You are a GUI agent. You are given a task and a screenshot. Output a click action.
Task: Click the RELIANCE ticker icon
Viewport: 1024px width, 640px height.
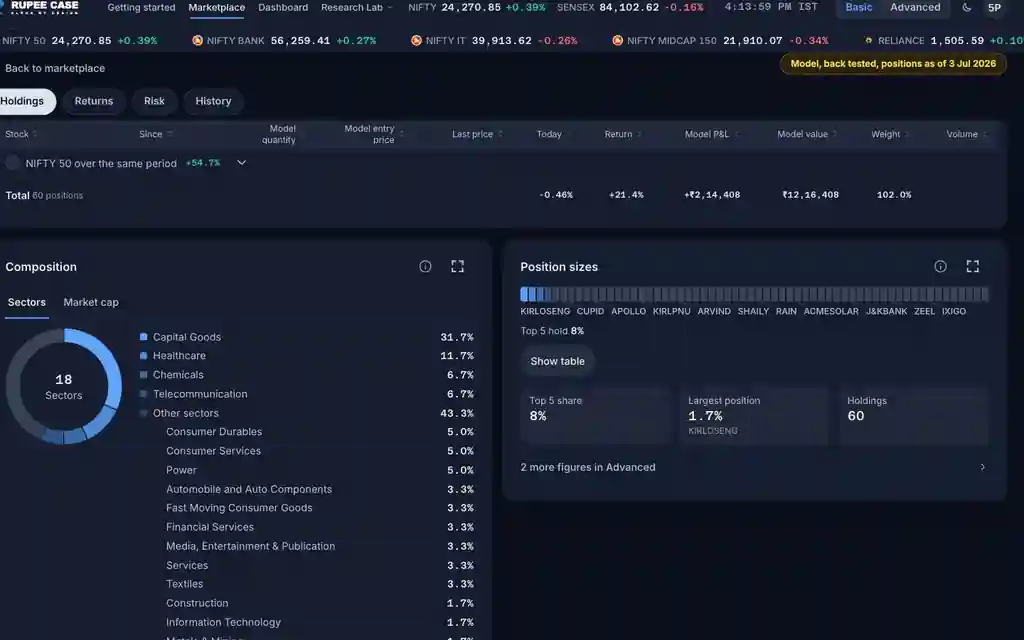[869, 40]
